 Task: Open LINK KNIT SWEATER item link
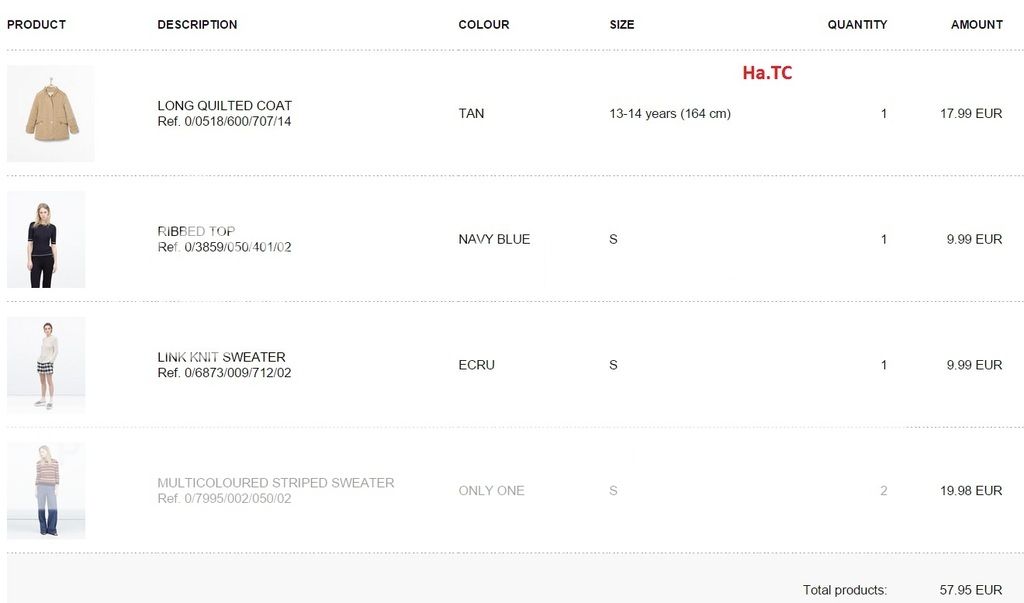tap(221, 357)
